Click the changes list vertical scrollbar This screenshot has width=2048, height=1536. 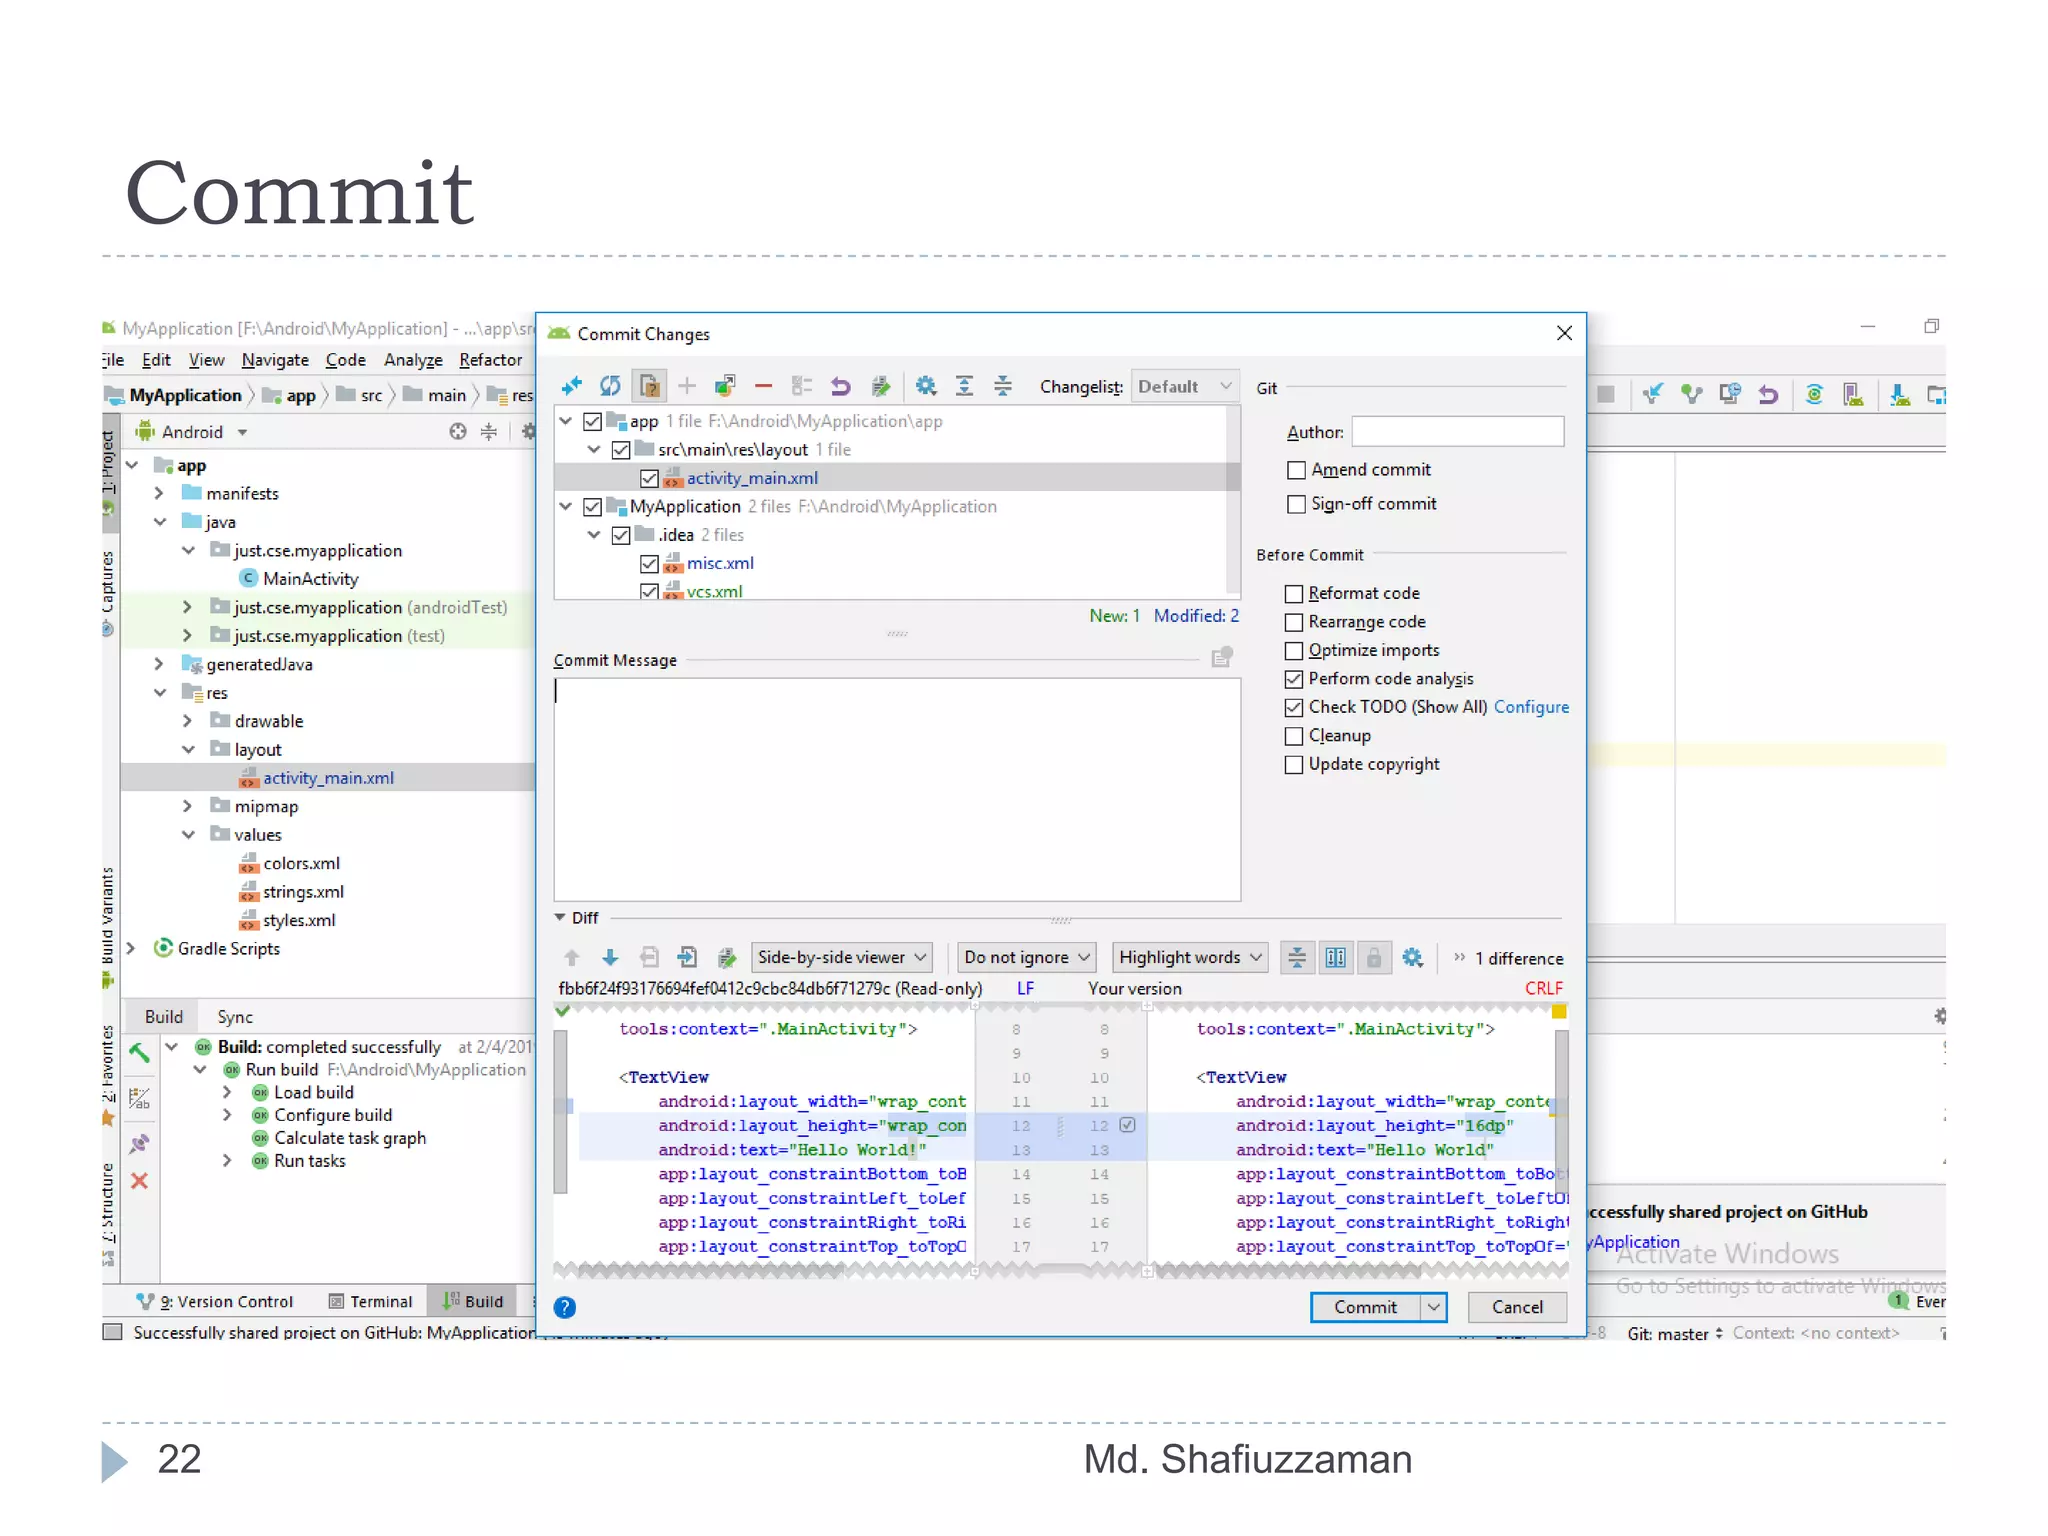click(x=1233, y=500)
